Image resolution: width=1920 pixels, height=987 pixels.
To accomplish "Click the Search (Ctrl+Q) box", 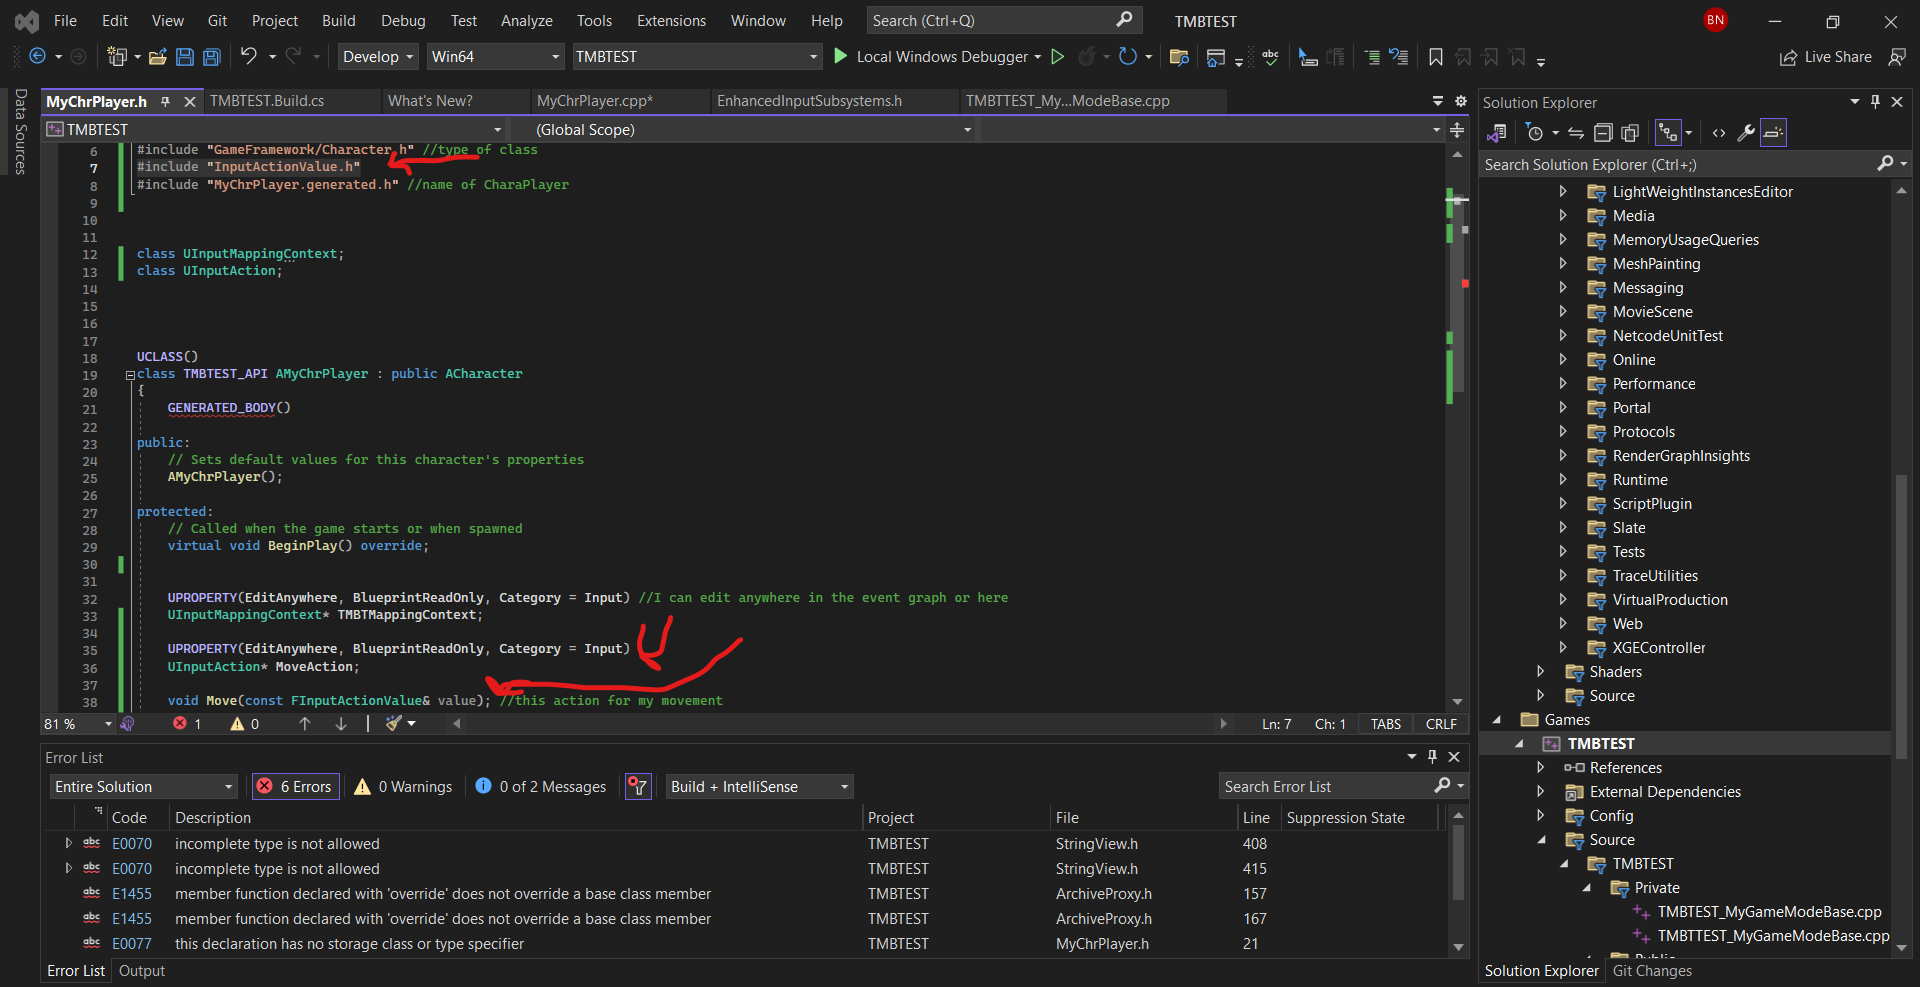I will coord(1003,21).
